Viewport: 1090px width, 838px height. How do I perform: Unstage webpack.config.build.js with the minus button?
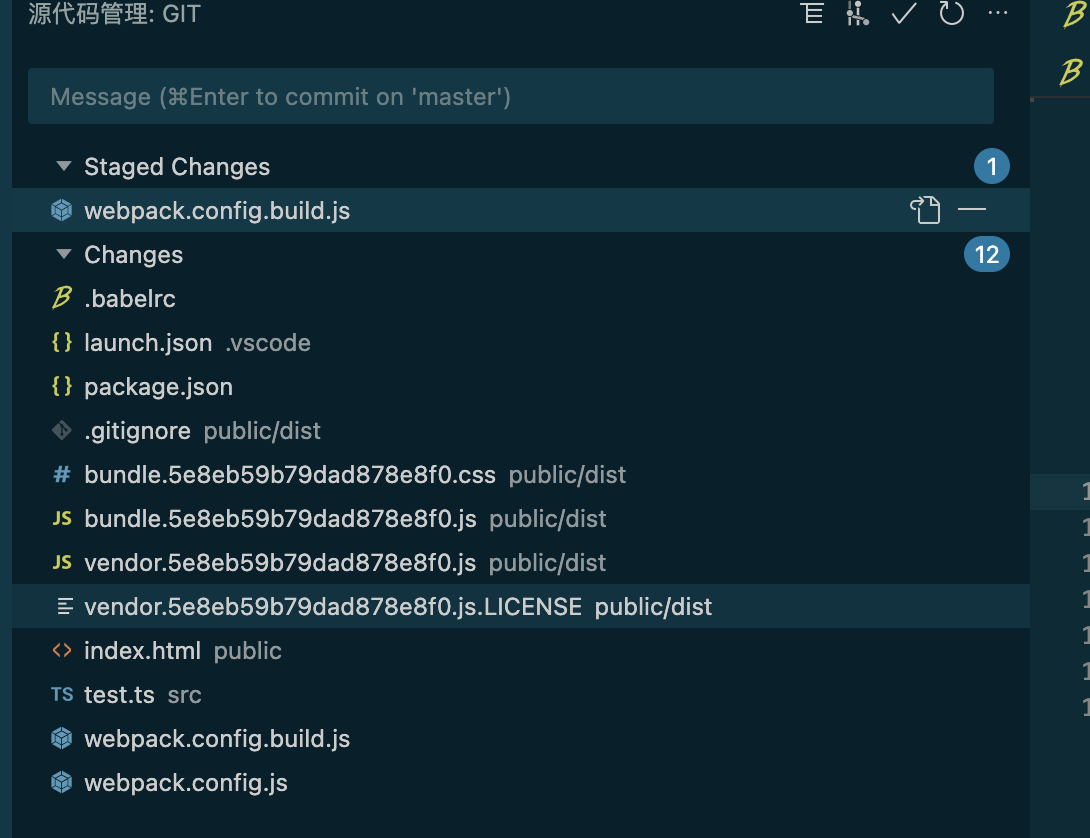(x=971, y=210)
